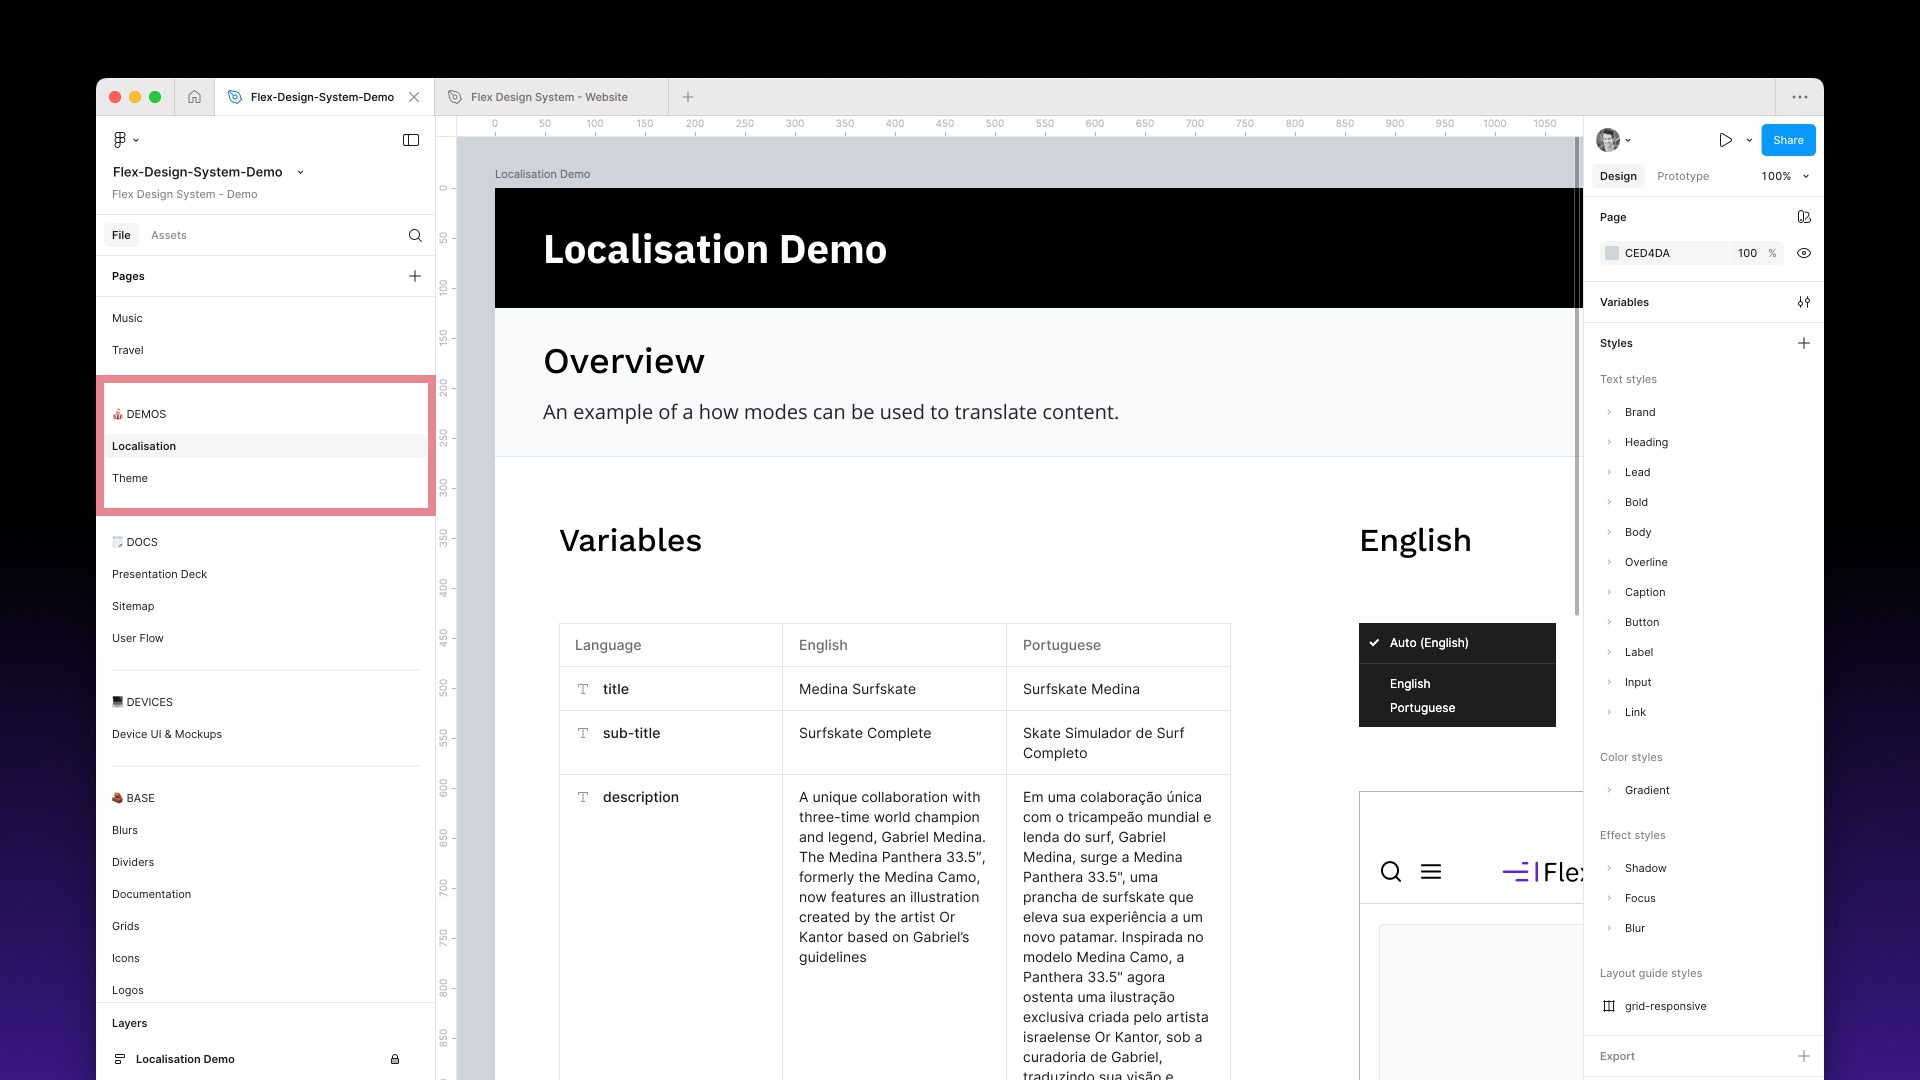This screenshot has width=1920, height=1080.
Task: Click the search icon in file panel
Action: coord(415,236)
